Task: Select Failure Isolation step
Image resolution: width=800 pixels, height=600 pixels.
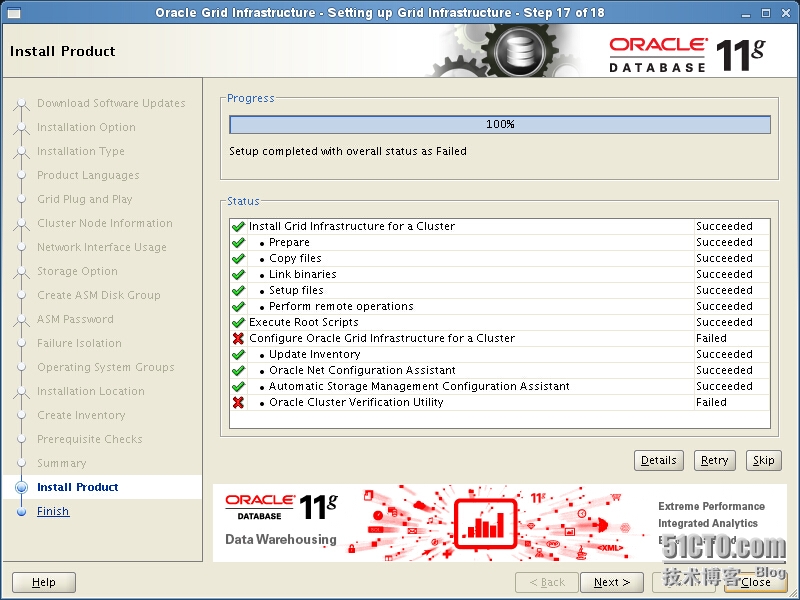Action: pyautogui.click(x=79, y=343)
